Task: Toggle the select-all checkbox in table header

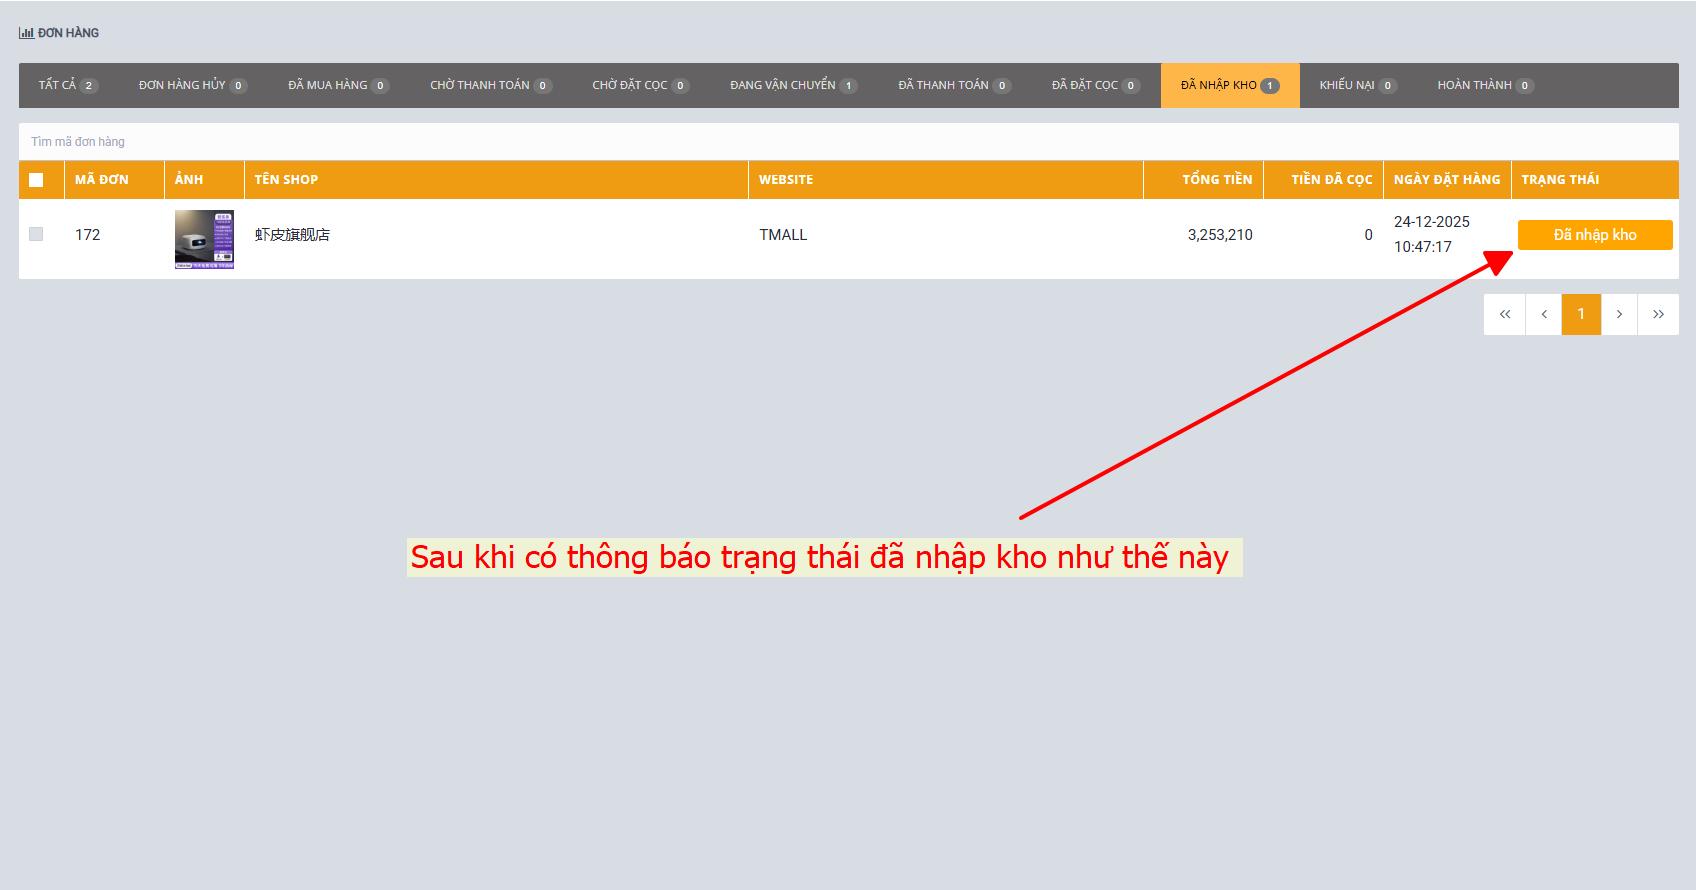Action: point(36,180)
